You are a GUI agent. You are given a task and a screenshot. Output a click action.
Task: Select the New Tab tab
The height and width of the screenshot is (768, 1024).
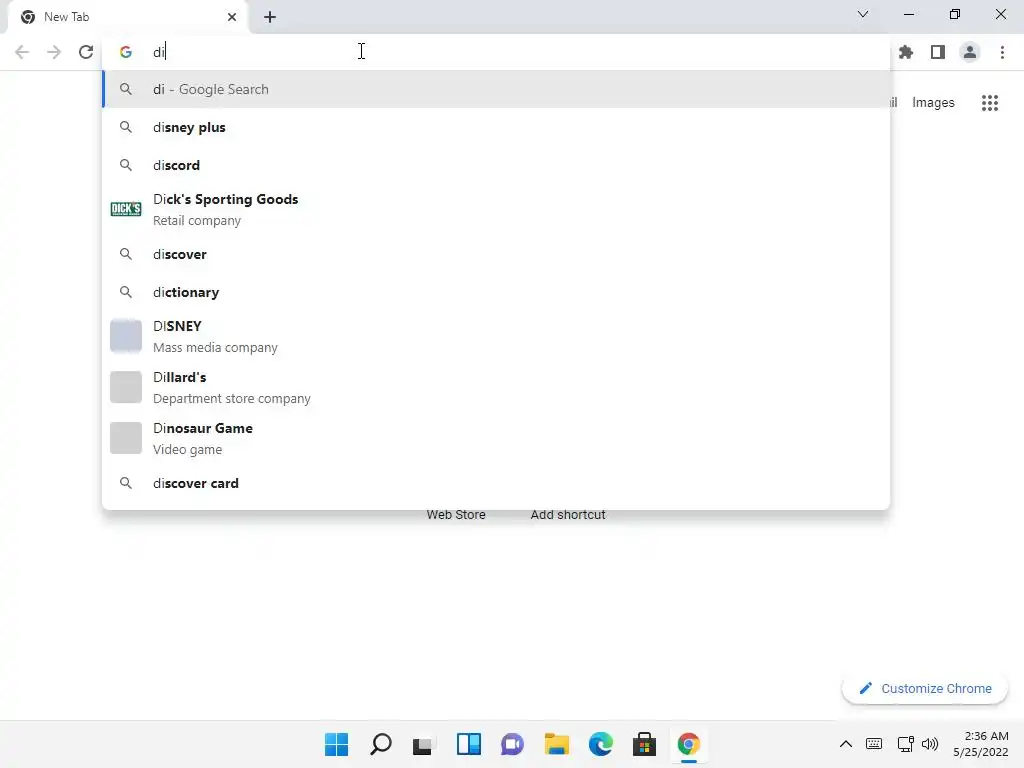coord(128,17)
